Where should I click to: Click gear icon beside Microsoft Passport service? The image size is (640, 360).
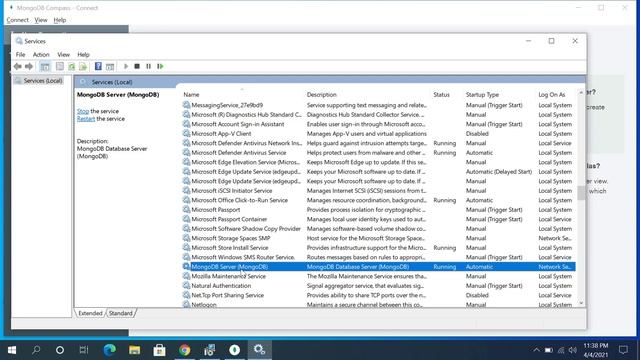186,210
